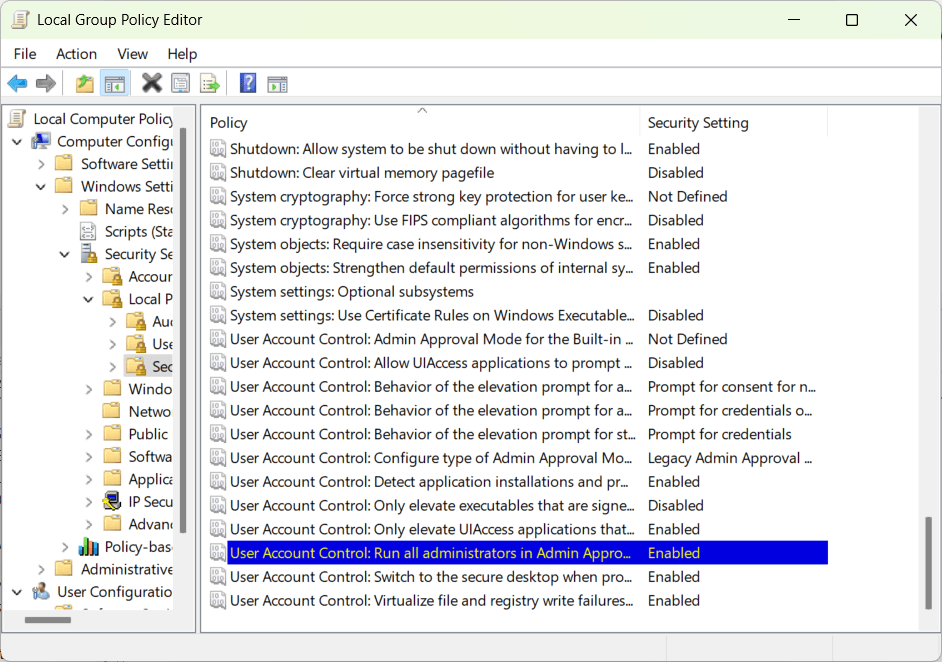Open the File menu
The height and width of the screenshot is (662, 942).
click(25, 54)
